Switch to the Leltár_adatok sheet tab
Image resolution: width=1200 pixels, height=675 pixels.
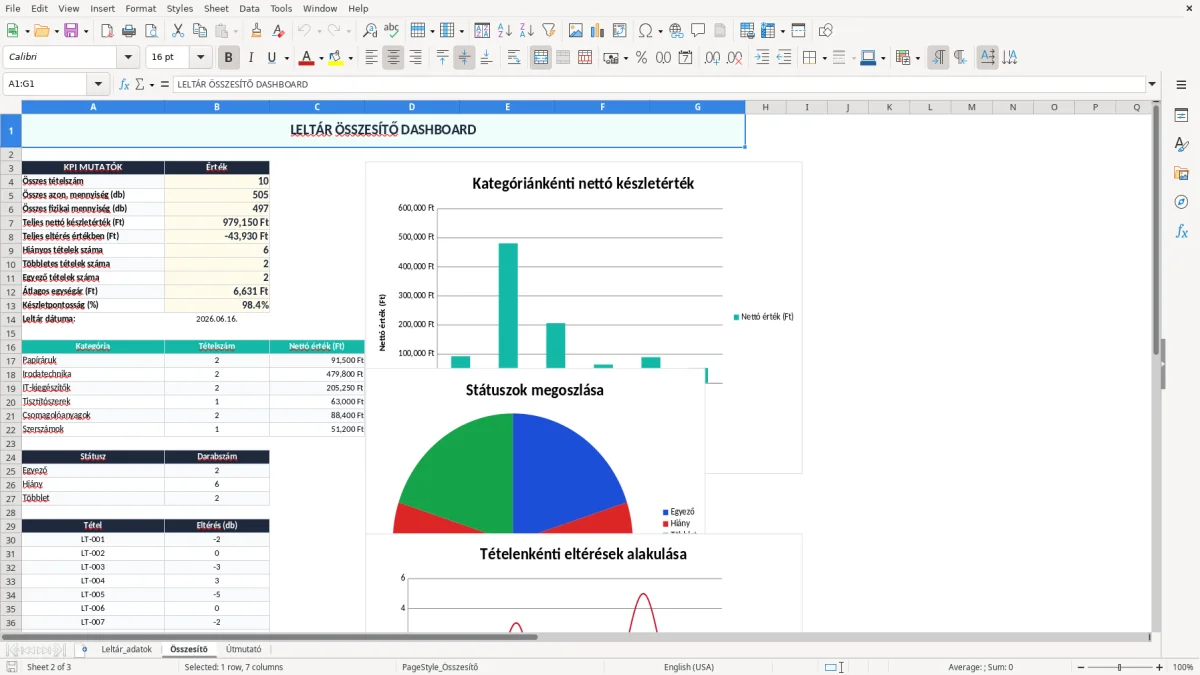(x=127, y=650)
